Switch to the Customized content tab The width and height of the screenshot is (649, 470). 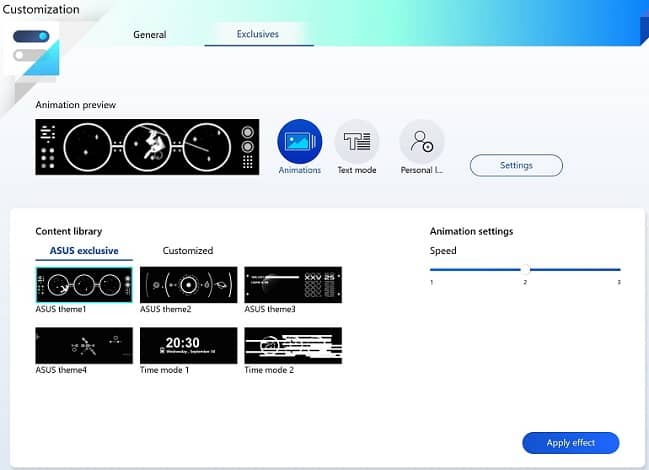(x=188, y=251)
